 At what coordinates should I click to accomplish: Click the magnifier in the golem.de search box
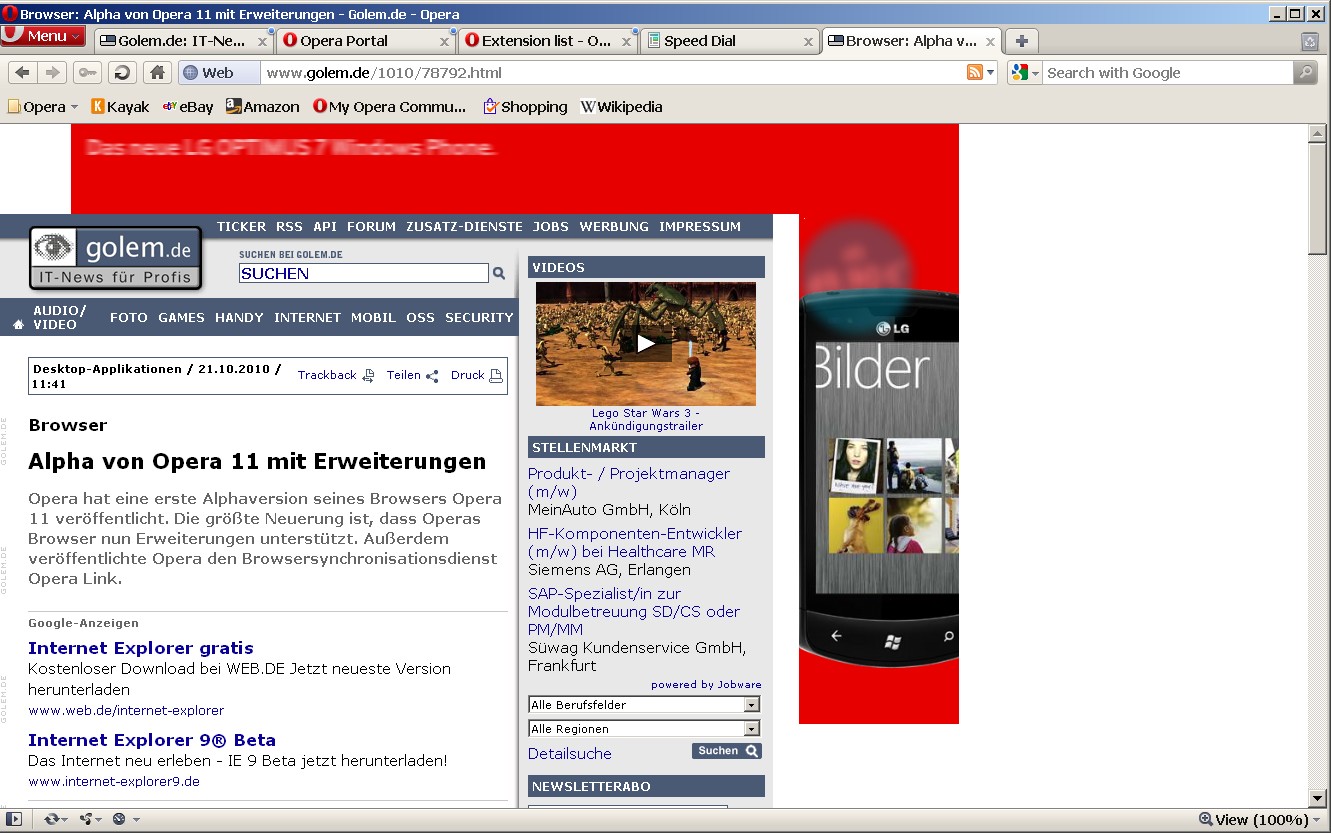(x=497, y=272)
